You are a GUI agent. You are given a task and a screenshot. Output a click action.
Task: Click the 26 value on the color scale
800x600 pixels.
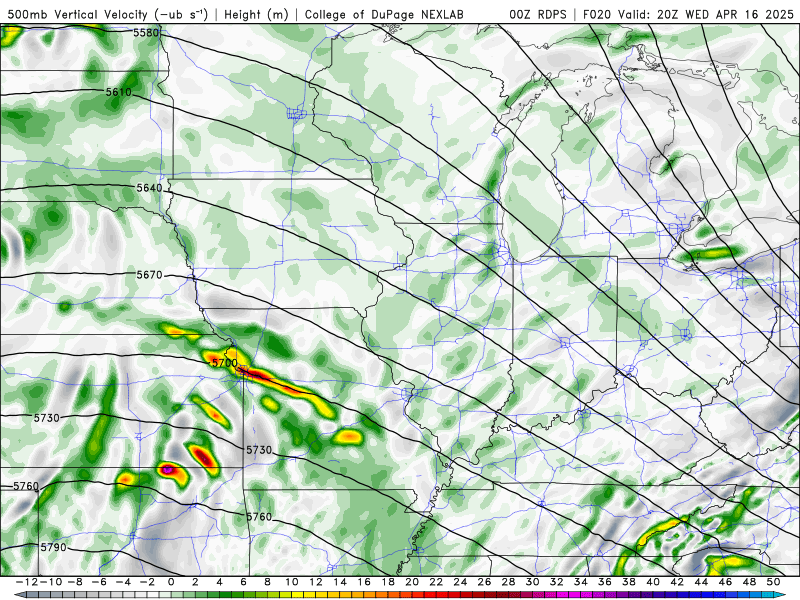point(484,582)
